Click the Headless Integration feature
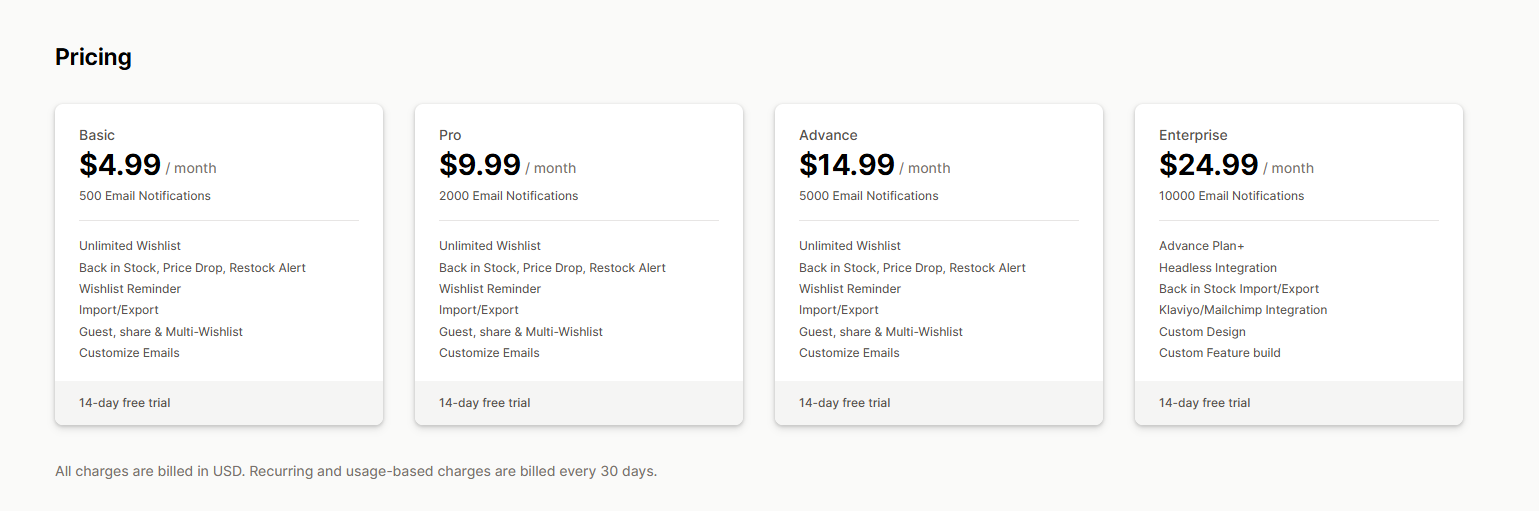Image resolution: width=1539 pixels, height=511 pixels. 1218,268
